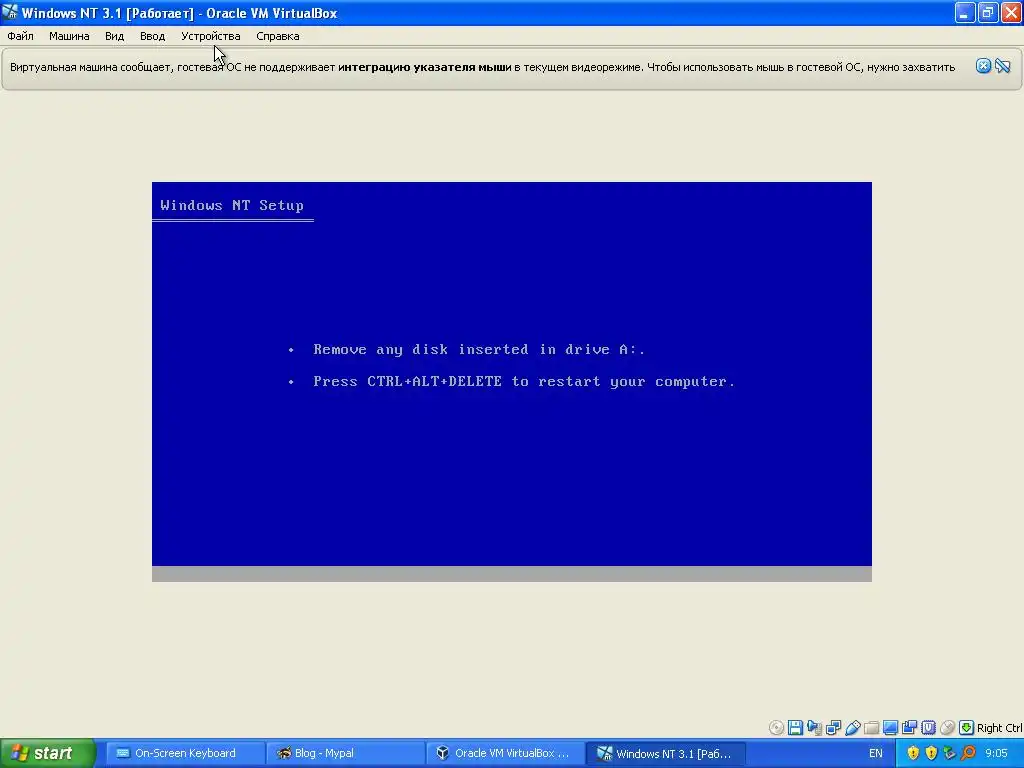This screenshot has height=768, width=1024.
Task: Click the Windows NT 3.1 taskbar button
Action: [665, 753]
